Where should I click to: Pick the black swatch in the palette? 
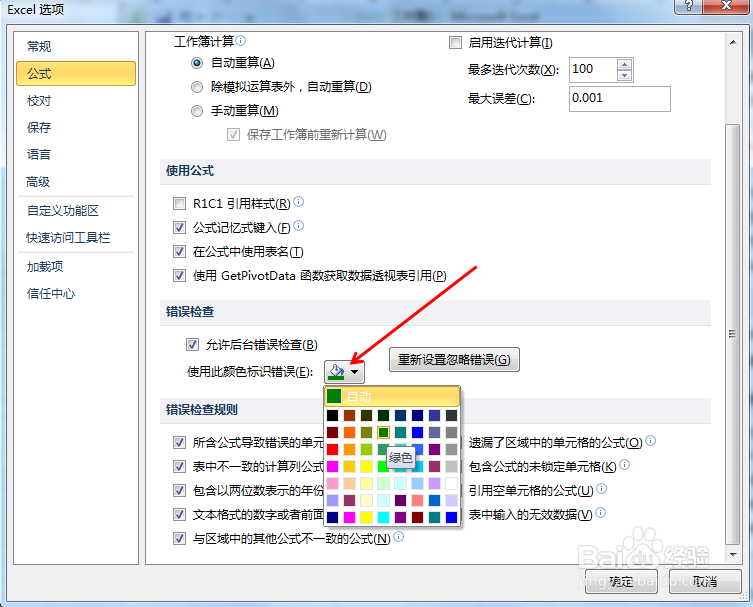[x=332, y=415]
